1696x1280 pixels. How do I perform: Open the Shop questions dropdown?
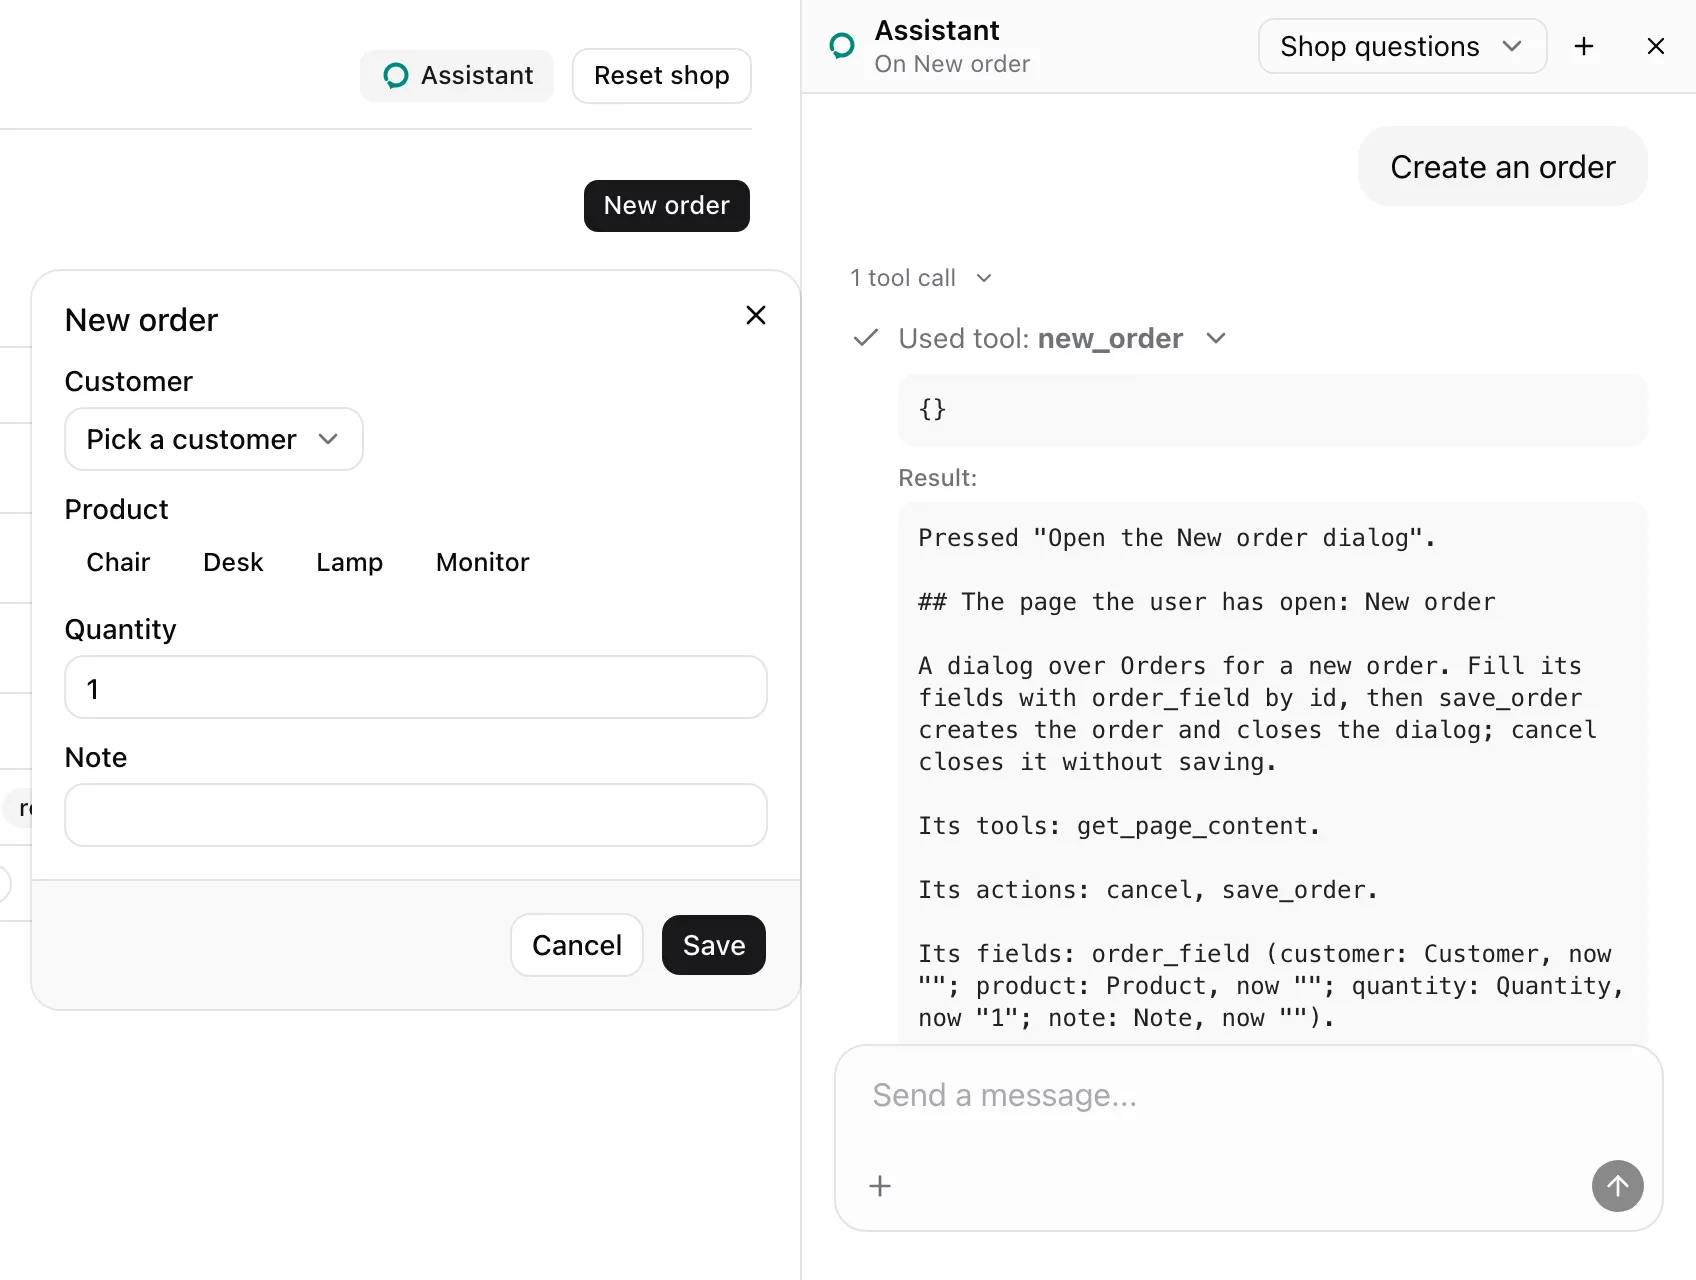click(1402, 46)
